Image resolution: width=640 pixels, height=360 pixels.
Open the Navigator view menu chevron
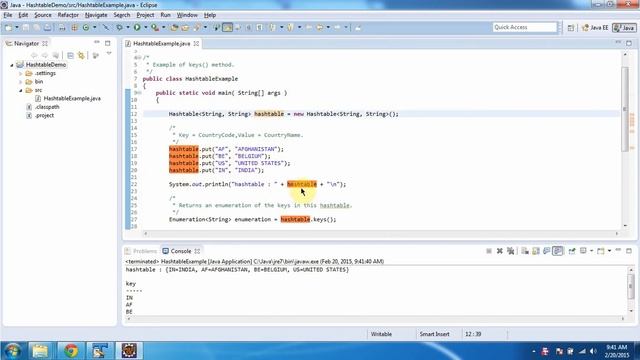109,53
